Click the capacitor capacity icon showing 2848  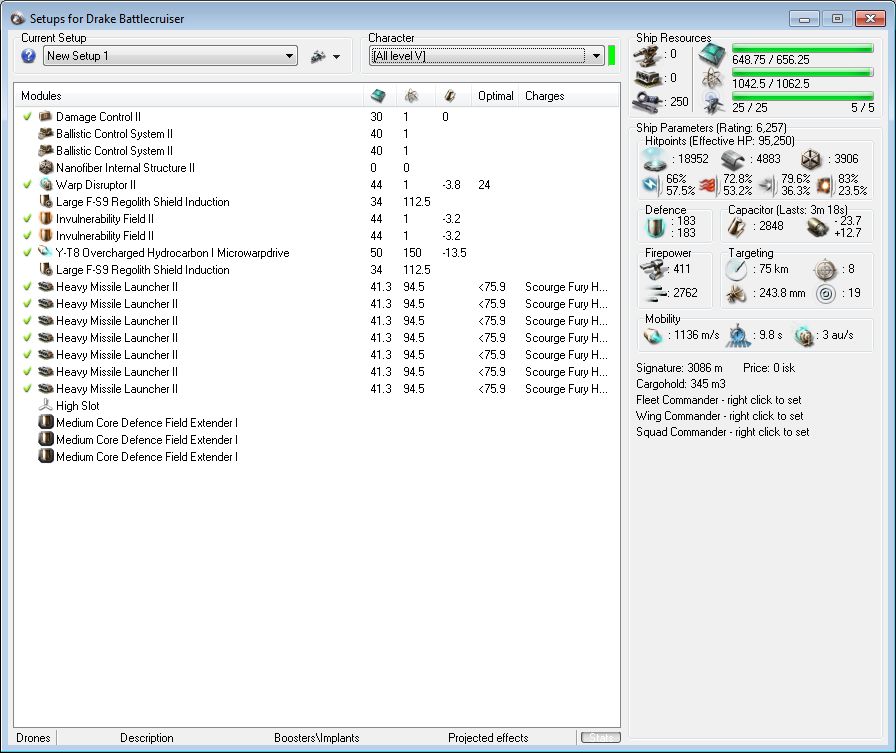[736, 227]
